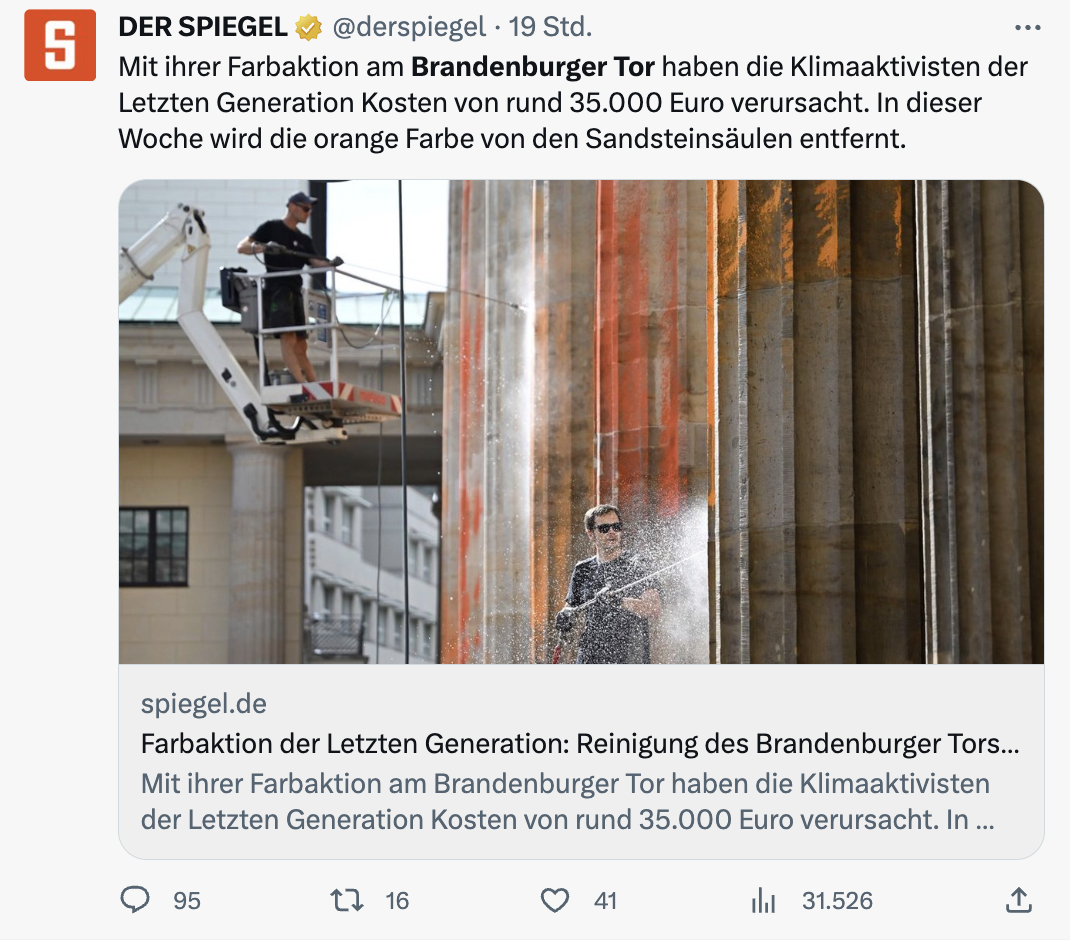Click the 95 replies count
The width and height of the screenshot is (1070, 940).
pyautogui.click(x=186, y=901)
